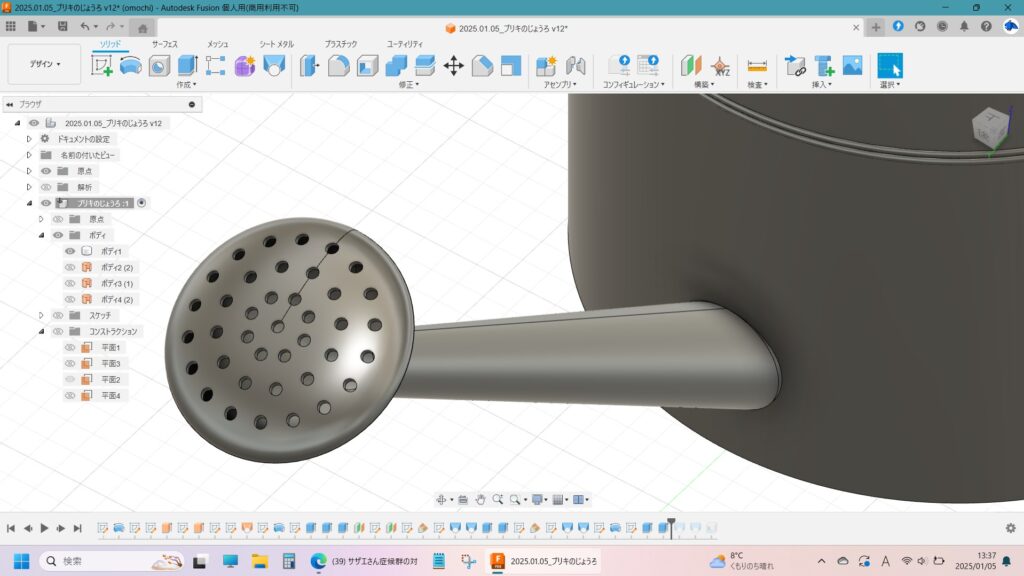
Task: Open the シート メタル tab
Action: tap(276, 44)
